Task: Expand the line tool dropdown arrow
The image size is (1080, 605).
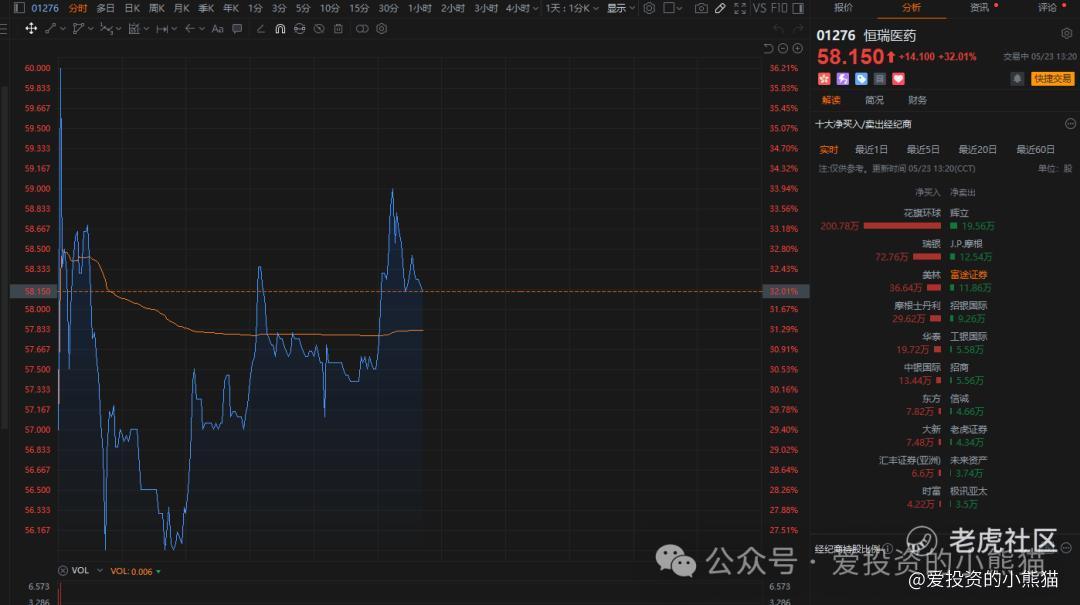Action: point(63,29)
